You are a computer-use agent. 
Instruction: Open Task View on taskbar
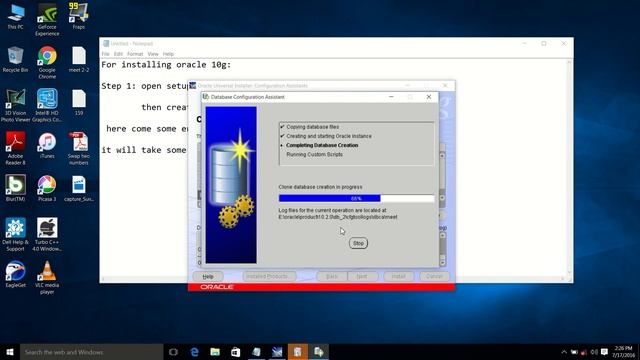173,352
